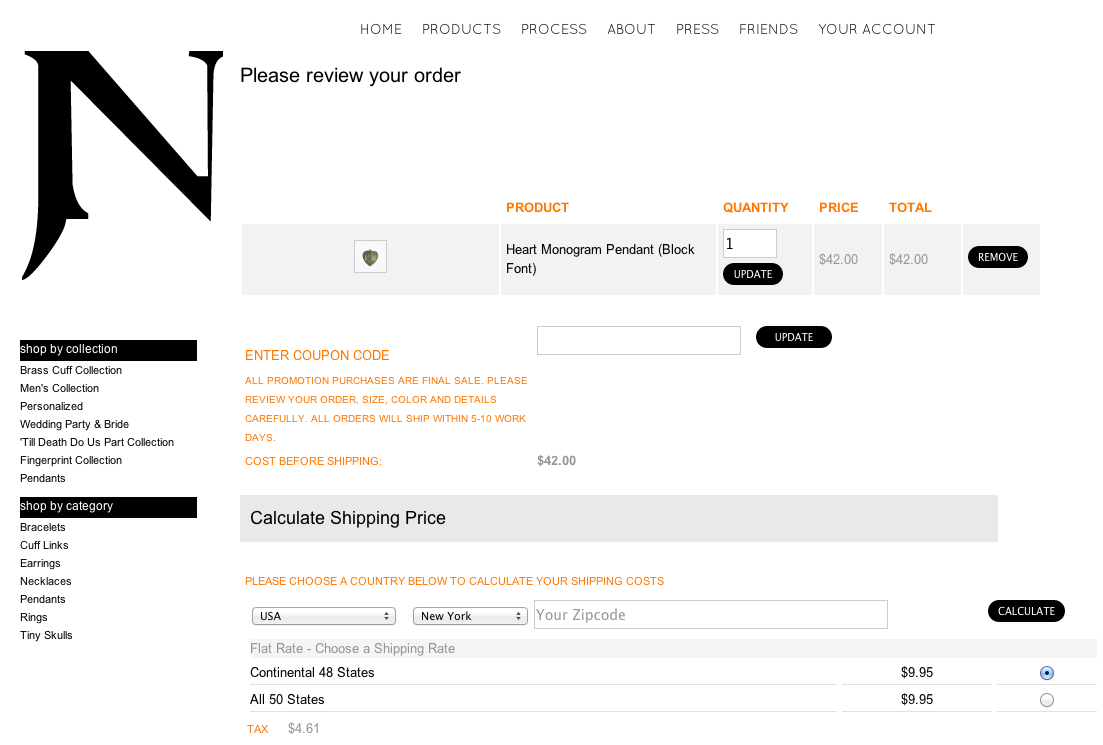The image size is (1103, 745).
Task: Hit the CALCULATE shipping button
Action: 1026,611
